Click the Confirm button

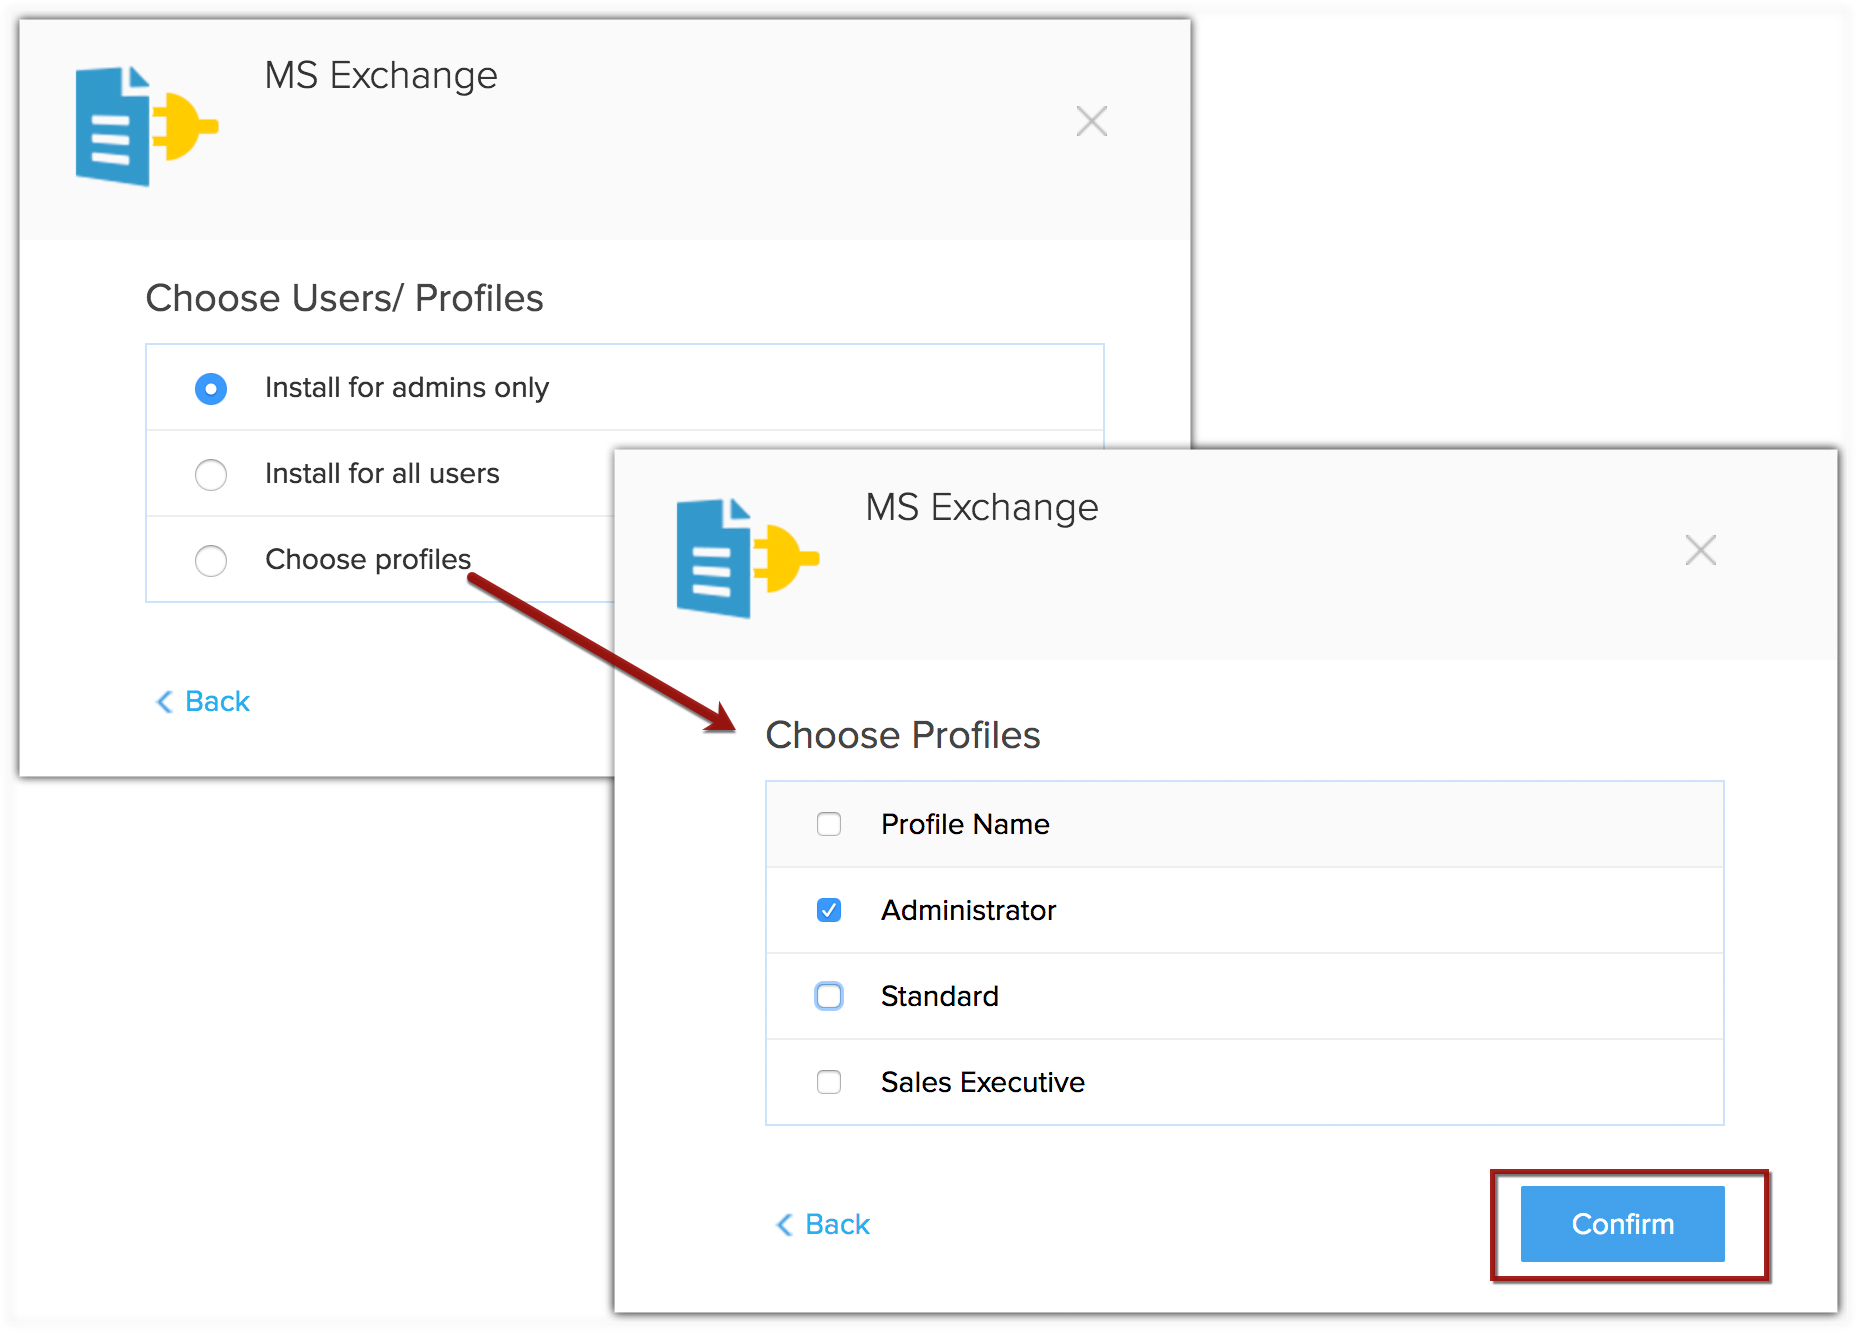pos(1622,1224)
